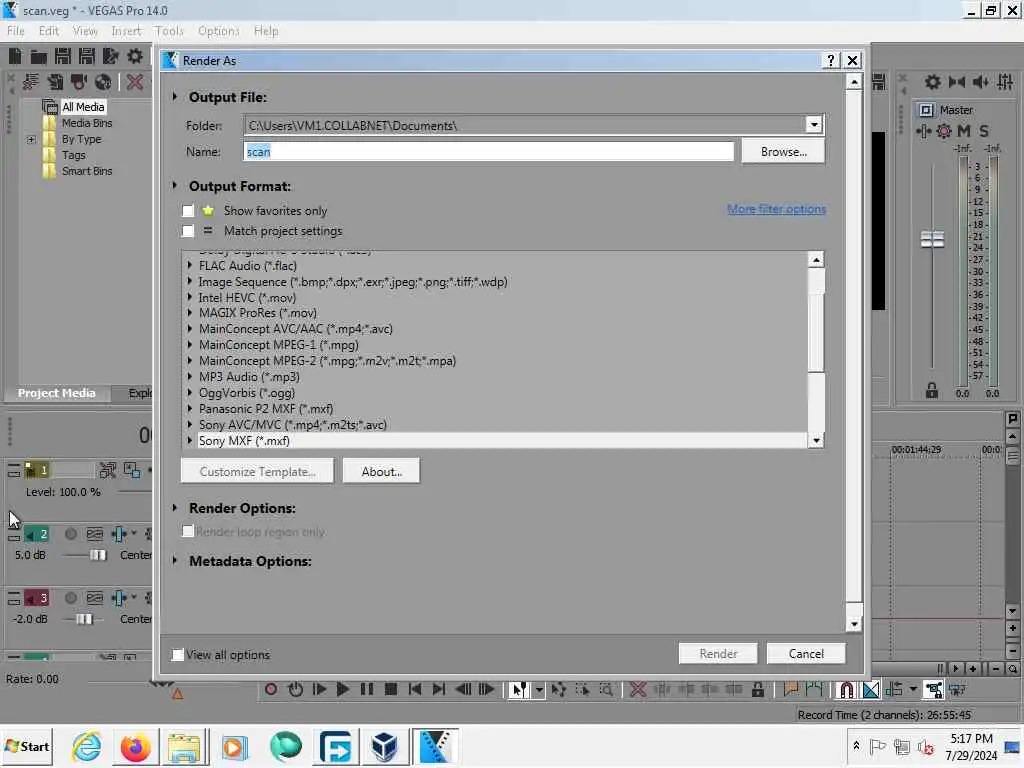Toggle Show favorites only checkbox

188,211
